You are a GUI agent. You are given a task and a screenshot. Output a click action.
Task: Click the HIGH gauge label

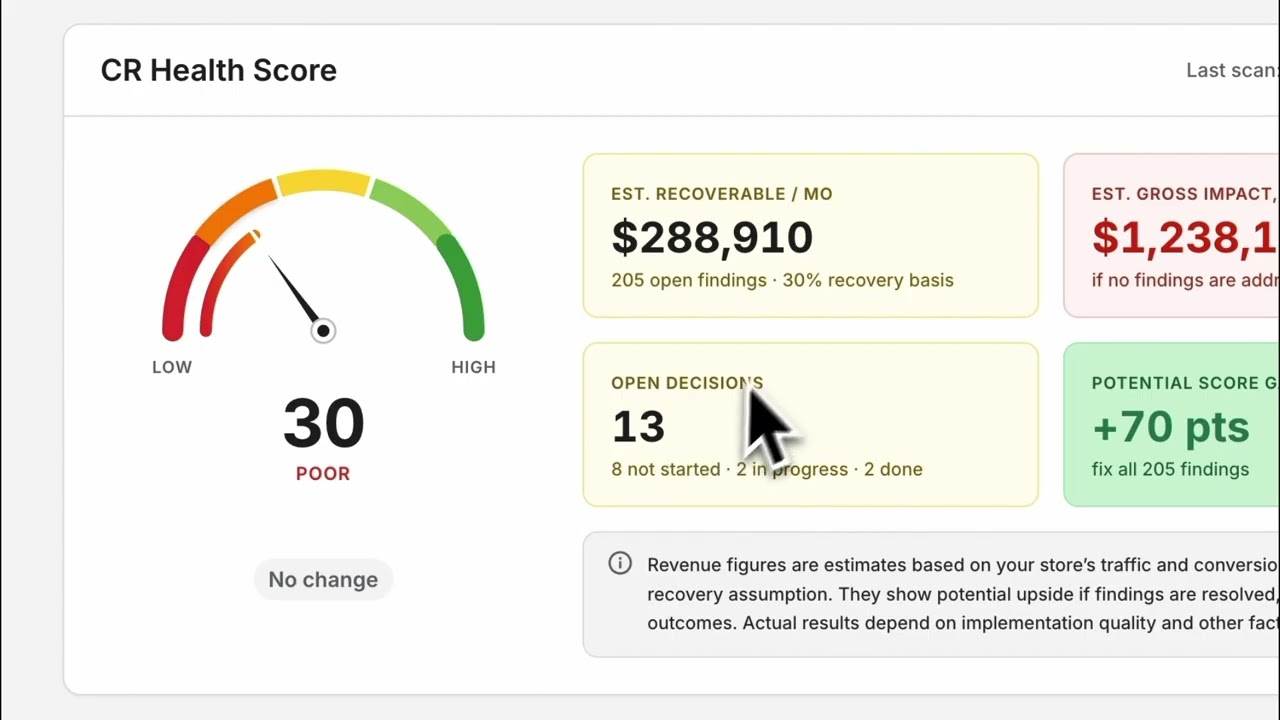pyautogui.click(x=473, y=367)
